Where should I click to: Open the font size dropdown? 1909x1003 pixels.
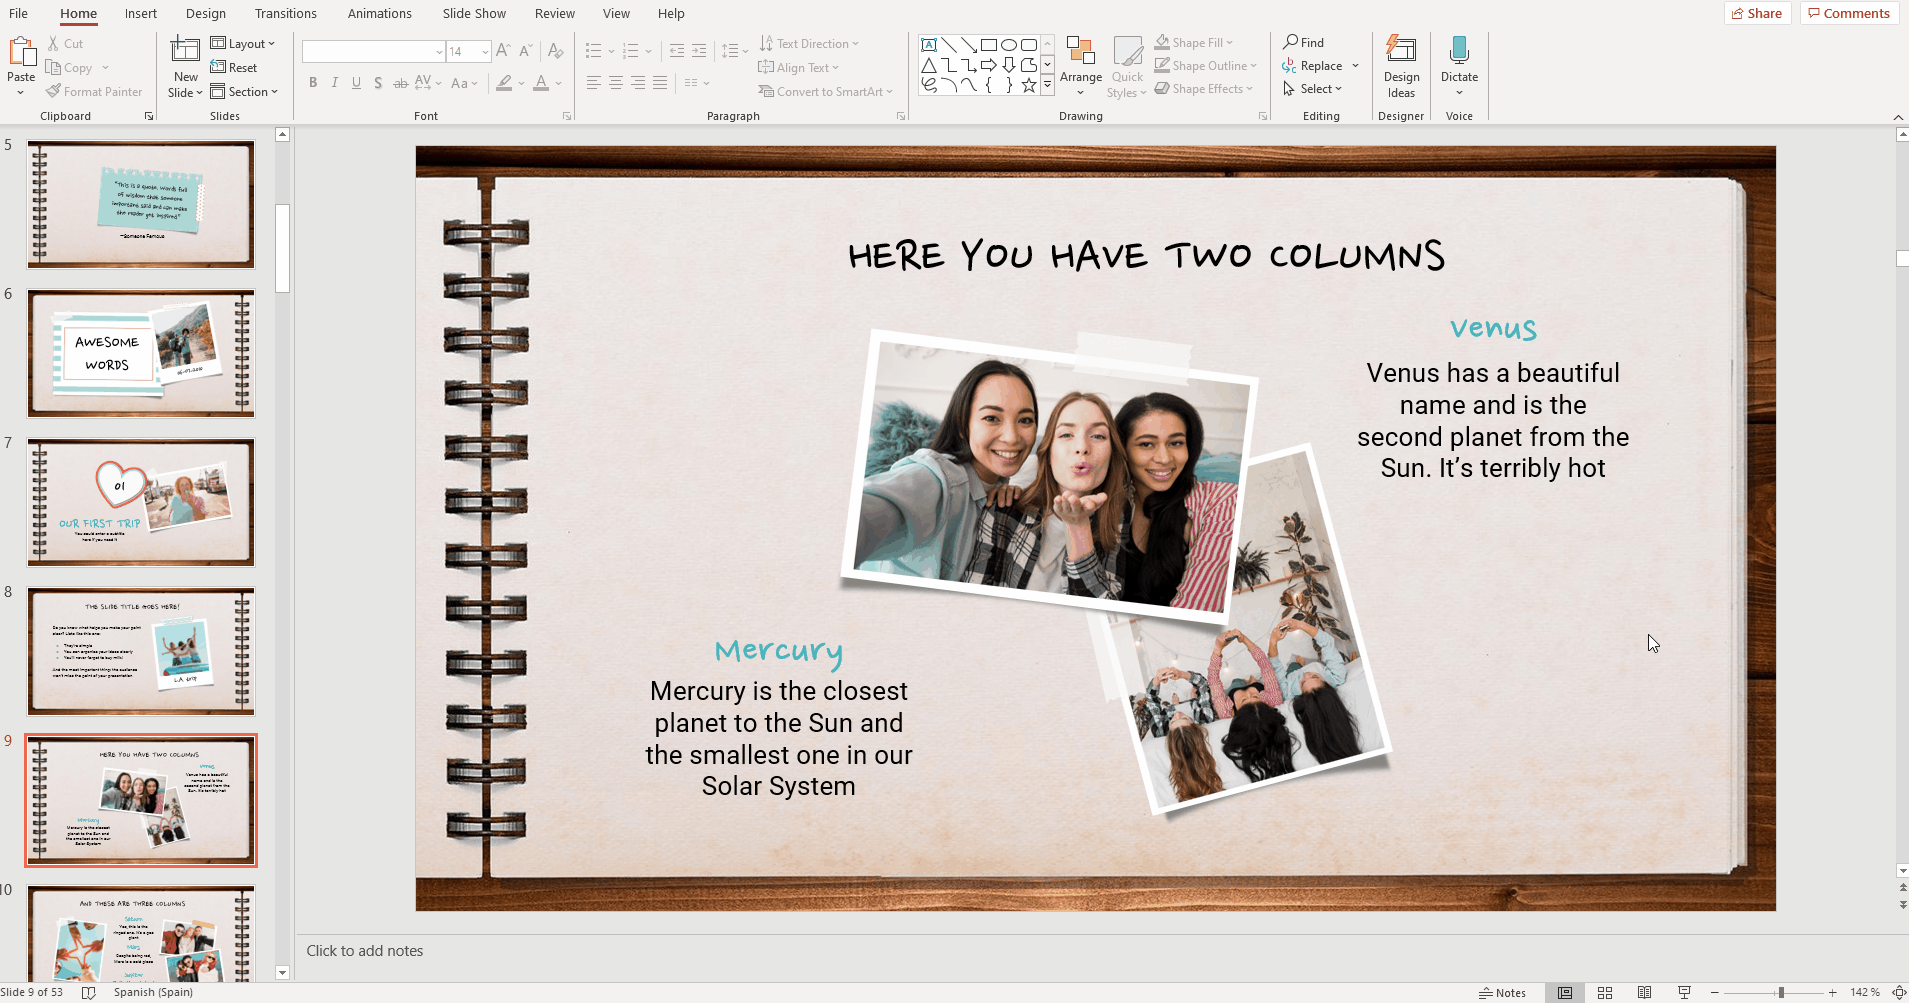(x=485, y=52)
